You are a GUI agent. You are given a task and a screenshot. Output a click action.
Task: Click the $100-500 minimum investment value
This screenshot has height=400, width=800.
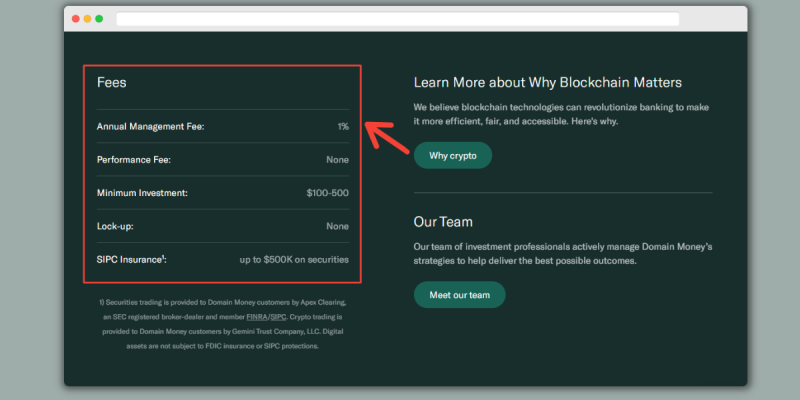(328, 193)
